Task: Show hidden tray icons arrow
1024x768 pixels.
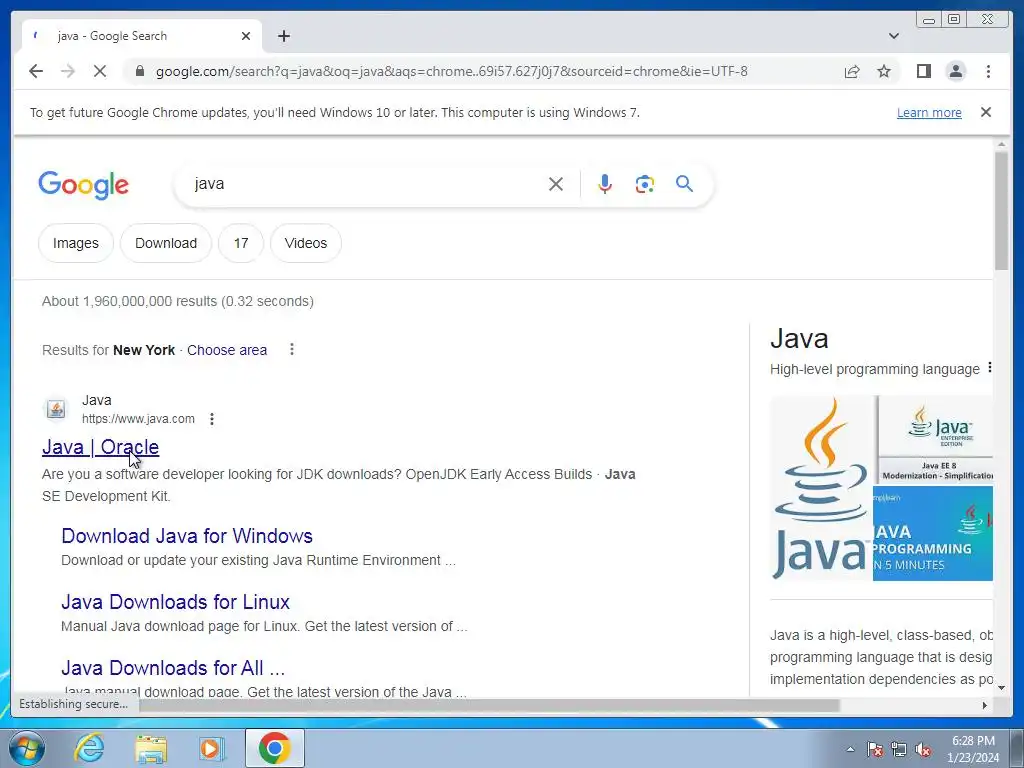Action: tap(850, 749)
